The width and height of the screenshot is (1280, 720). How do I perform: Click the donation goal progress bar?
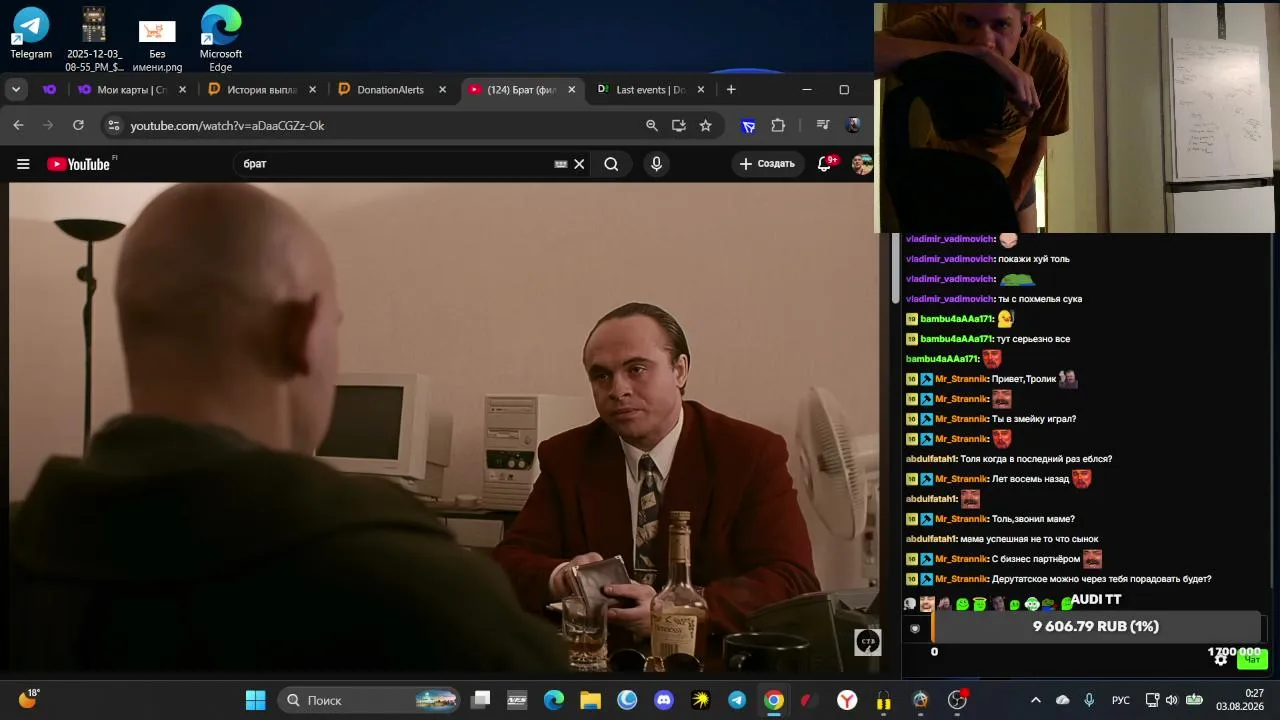1096,627
